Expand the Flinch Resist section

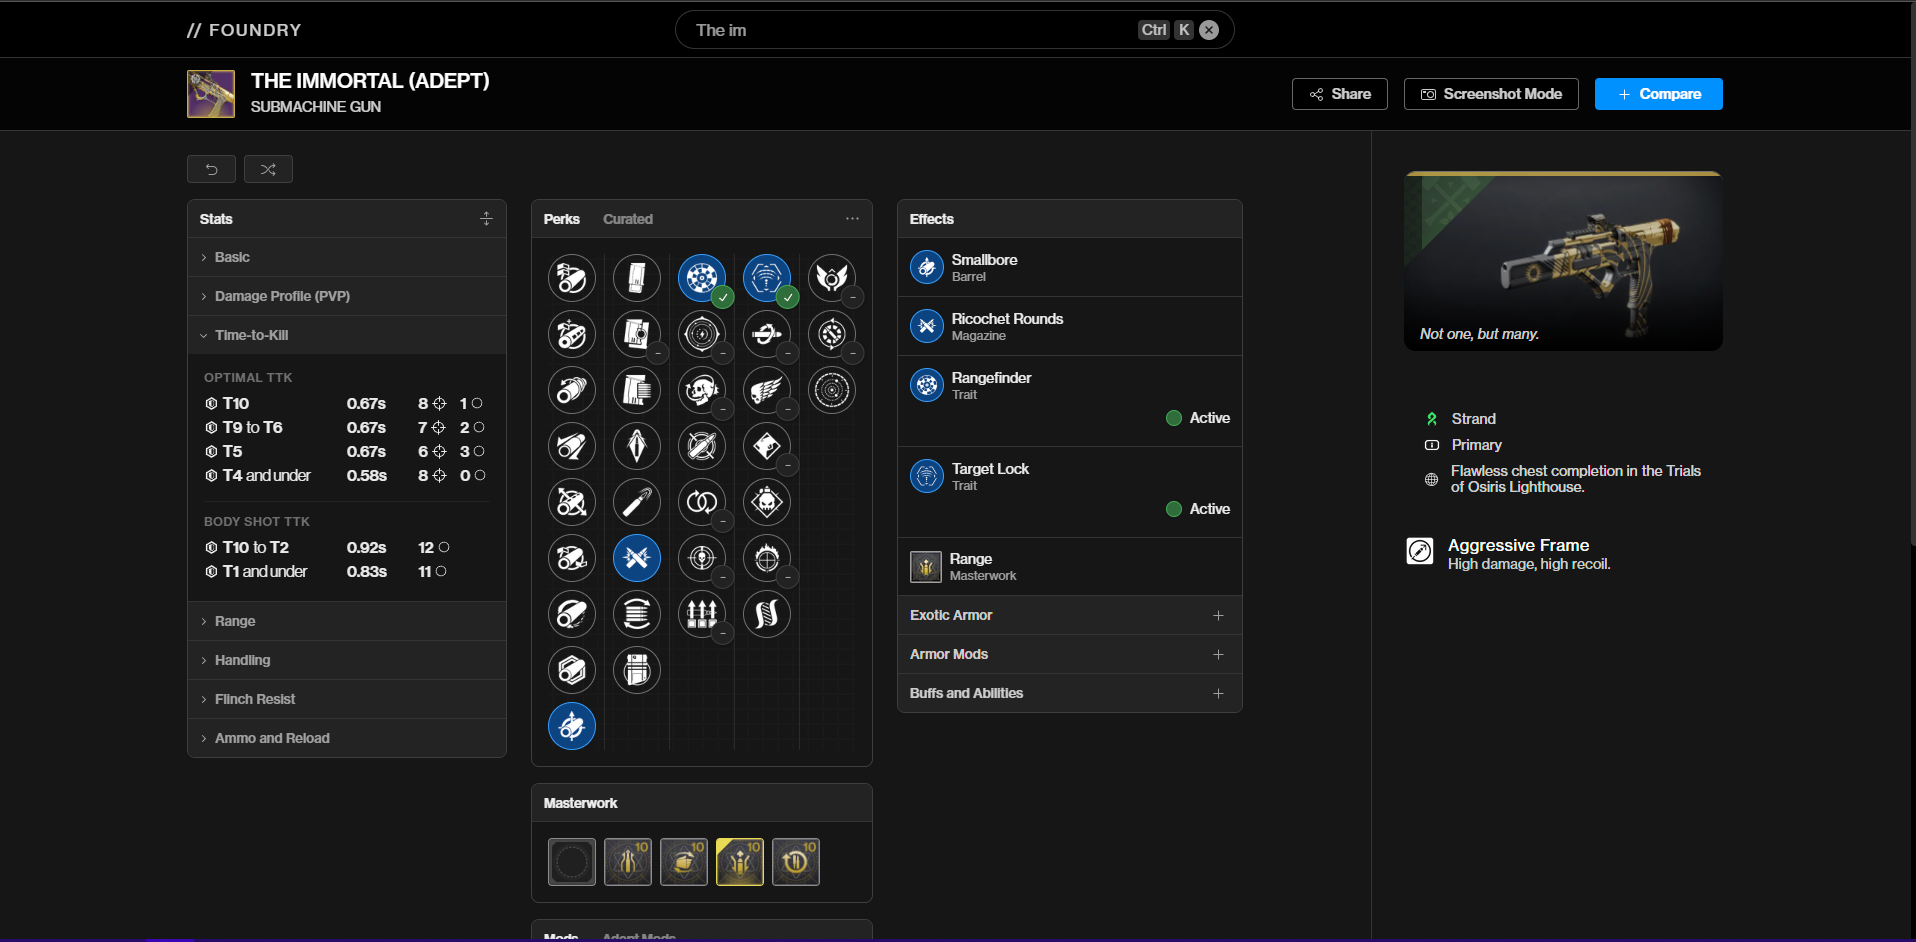tap(347, 699)
